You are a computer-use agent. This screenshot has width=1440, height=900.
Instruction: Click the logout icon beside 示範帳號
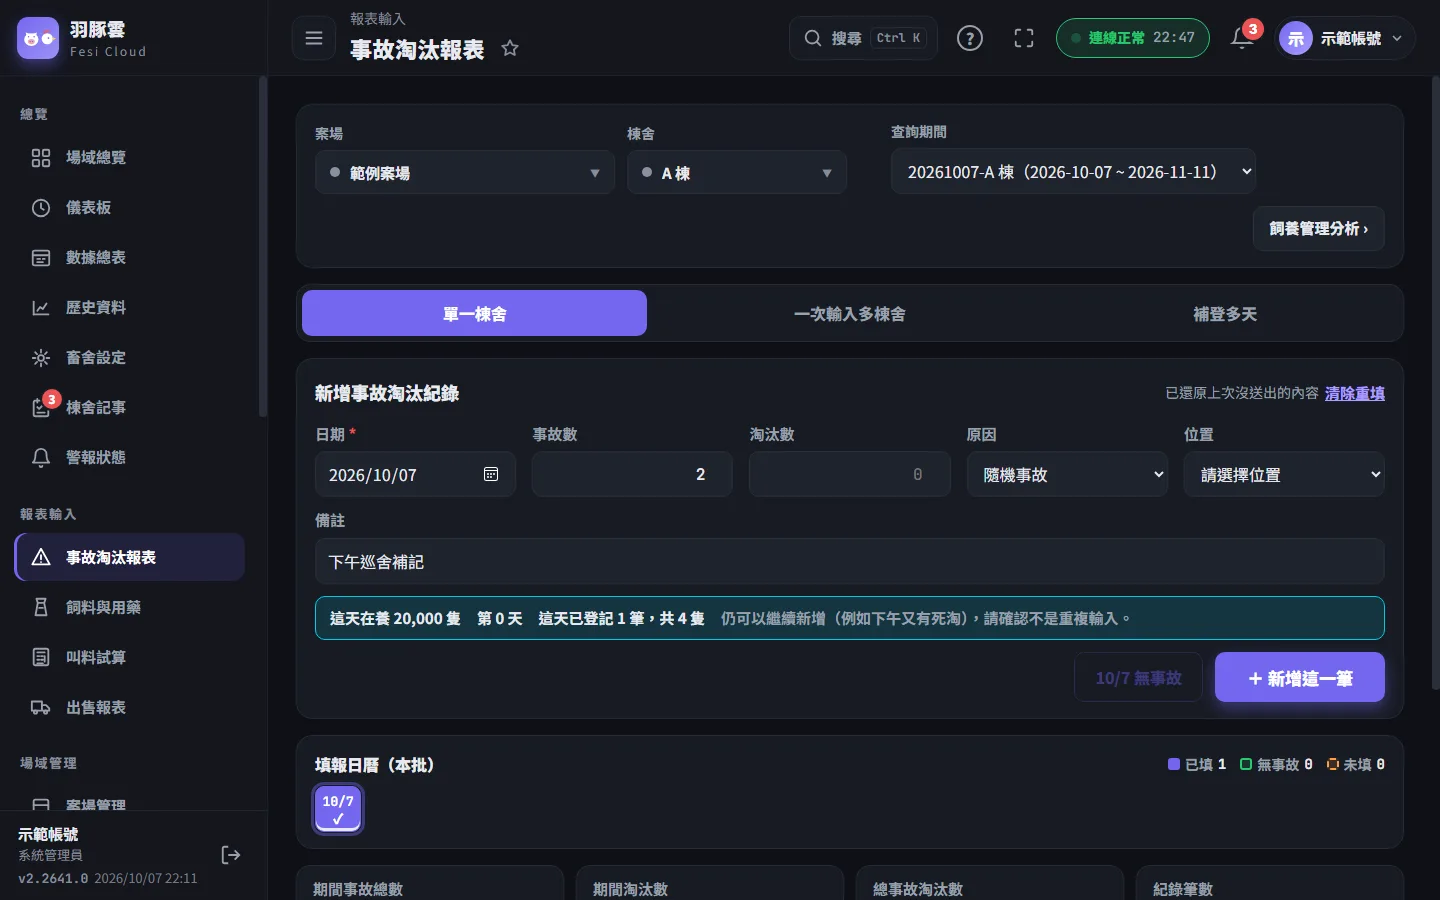coord(231,855)
